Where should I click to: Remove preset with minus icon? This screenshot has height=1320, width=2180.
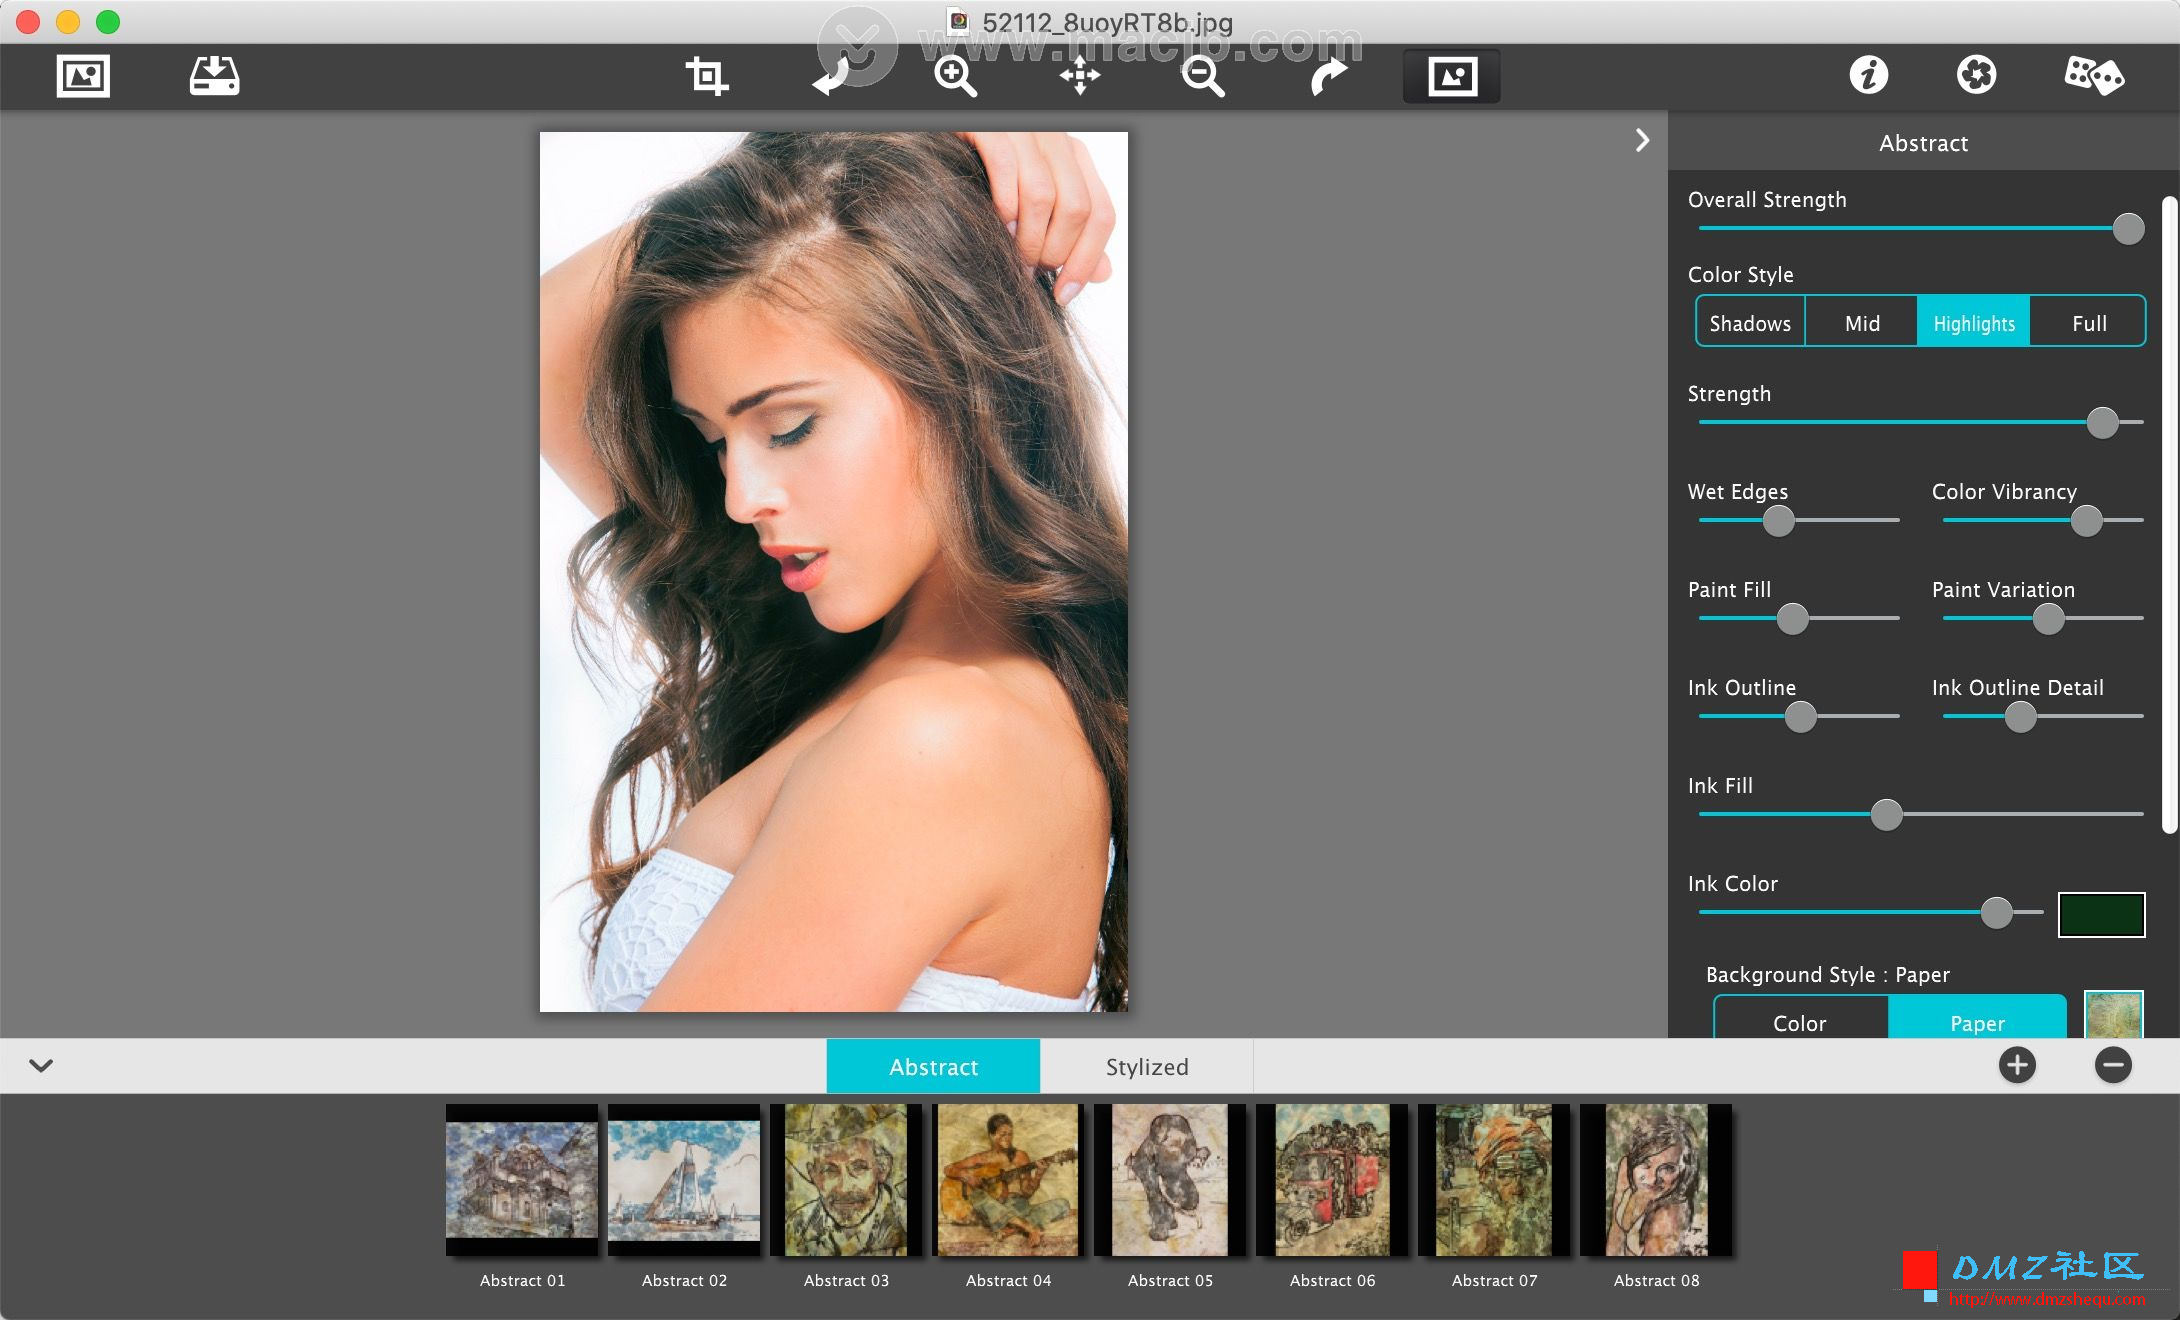click(2113, 1065)
